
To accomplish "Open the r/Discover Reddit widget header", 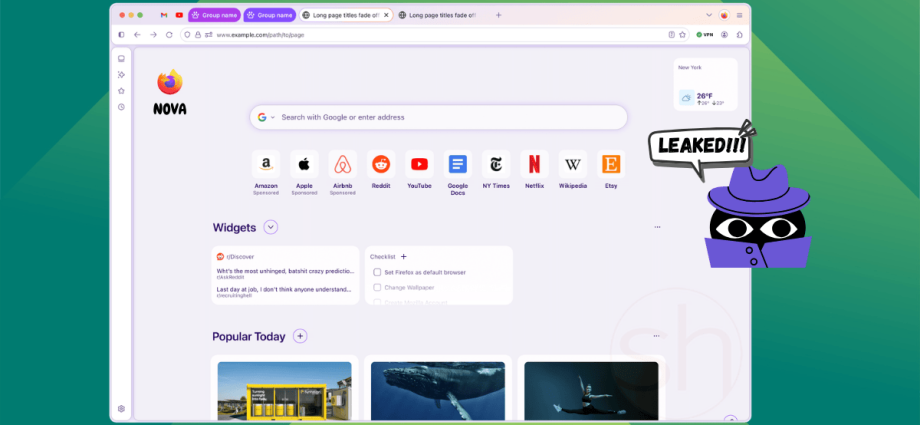I will [235, 257].
